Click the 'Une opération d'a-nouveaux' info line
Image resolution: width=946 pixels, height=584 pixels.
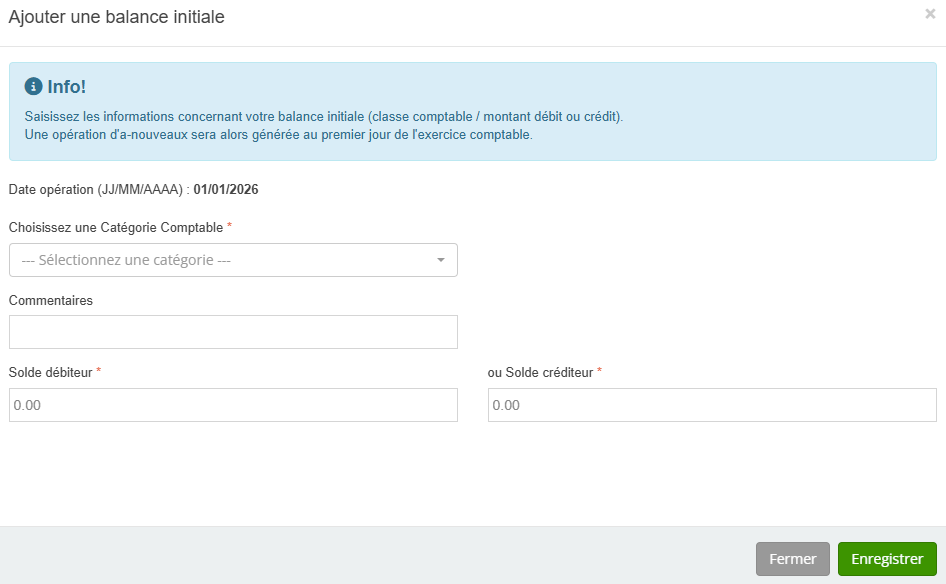coord(278,134)
